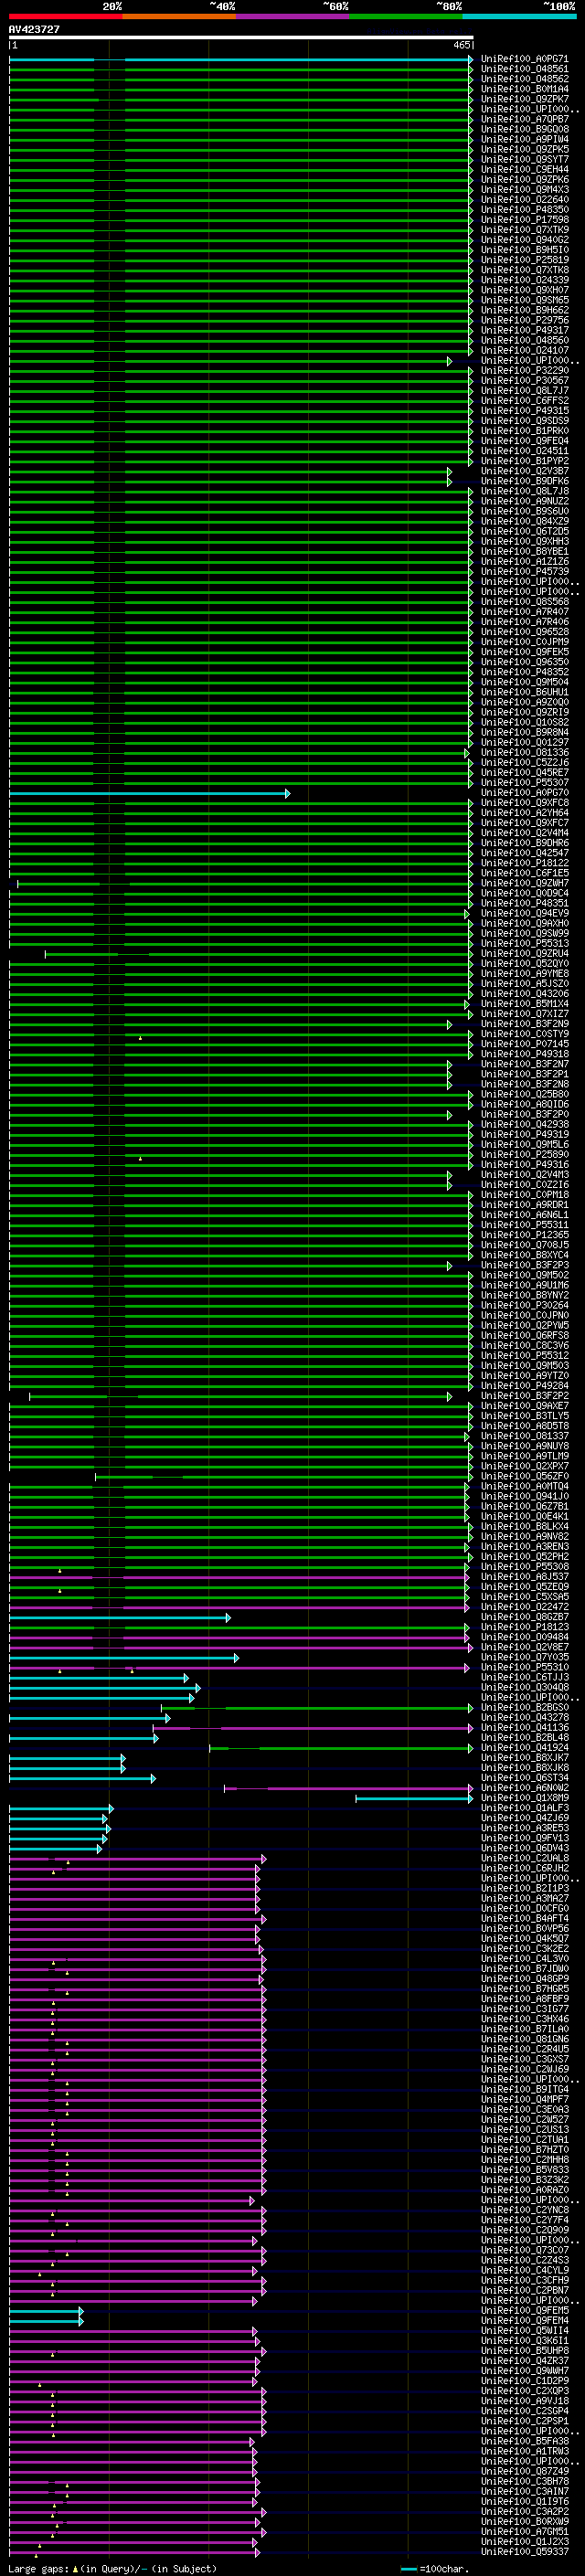Click the purple ~60% identity legend segment
This screenshot has width=585, height=2576.
point(292,17)
